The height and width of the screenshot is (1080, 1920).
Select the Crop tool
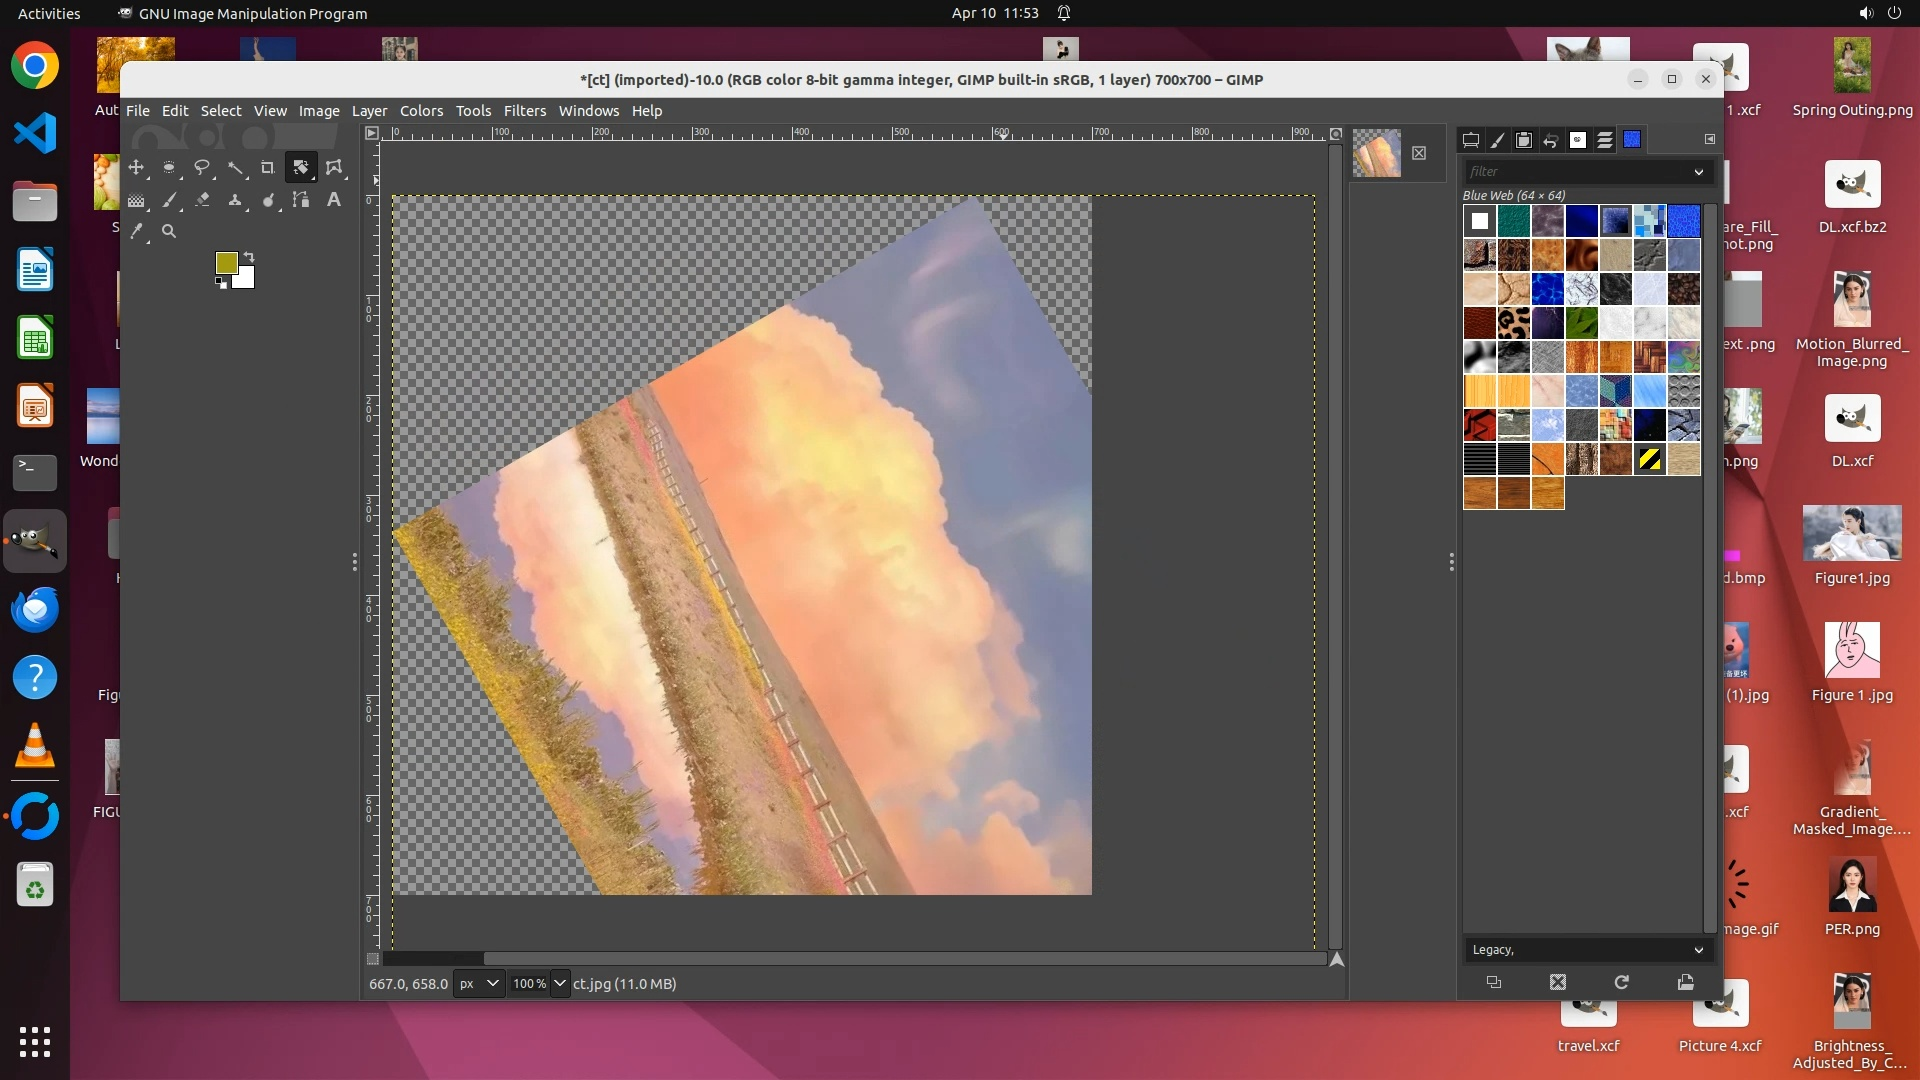268,167
